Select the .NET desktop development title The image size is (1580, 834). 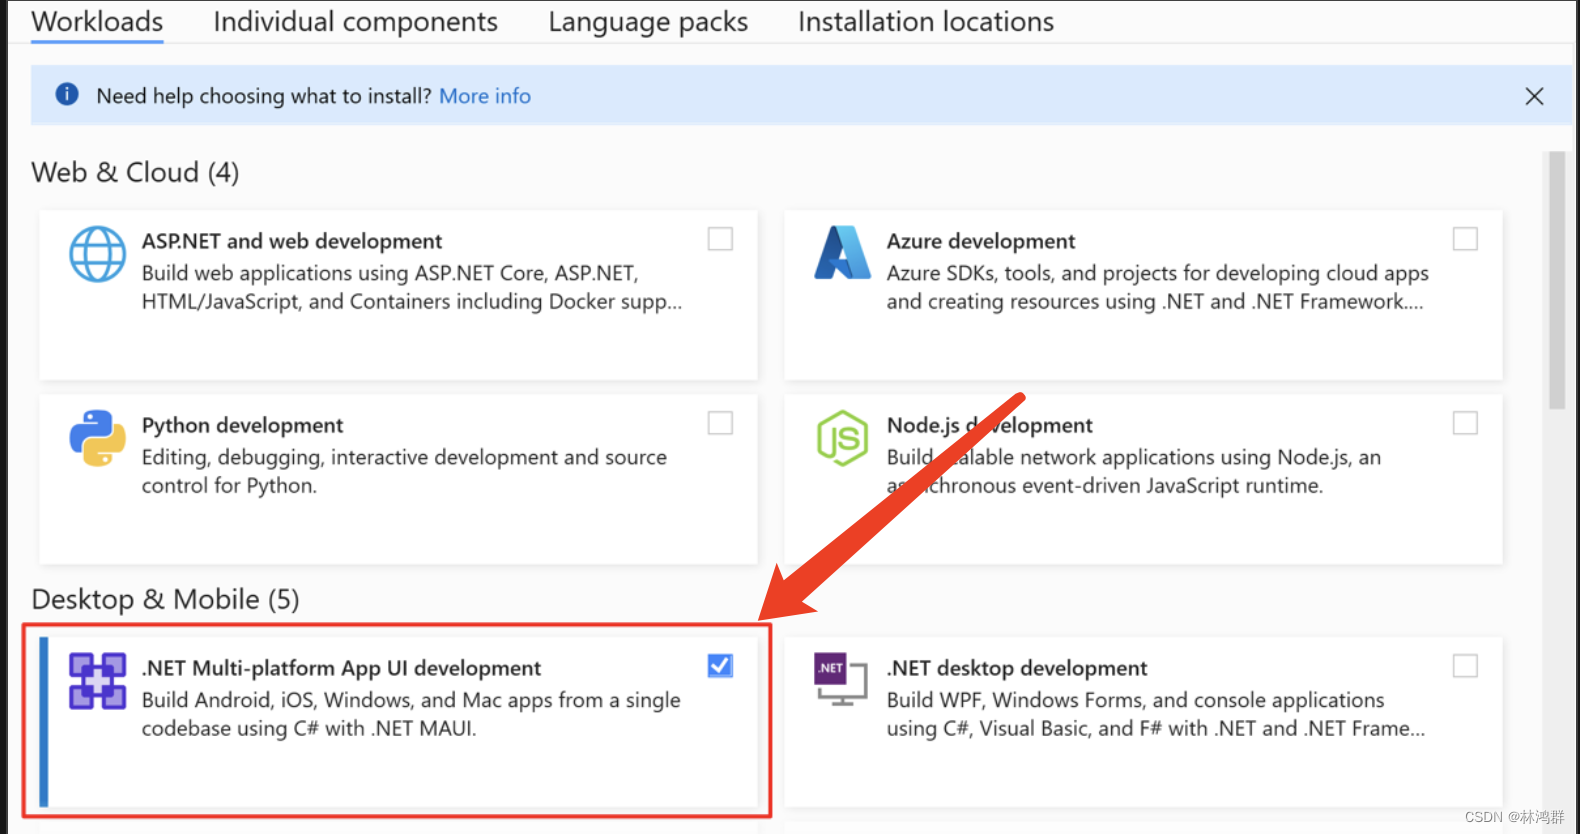(1017, 668)
